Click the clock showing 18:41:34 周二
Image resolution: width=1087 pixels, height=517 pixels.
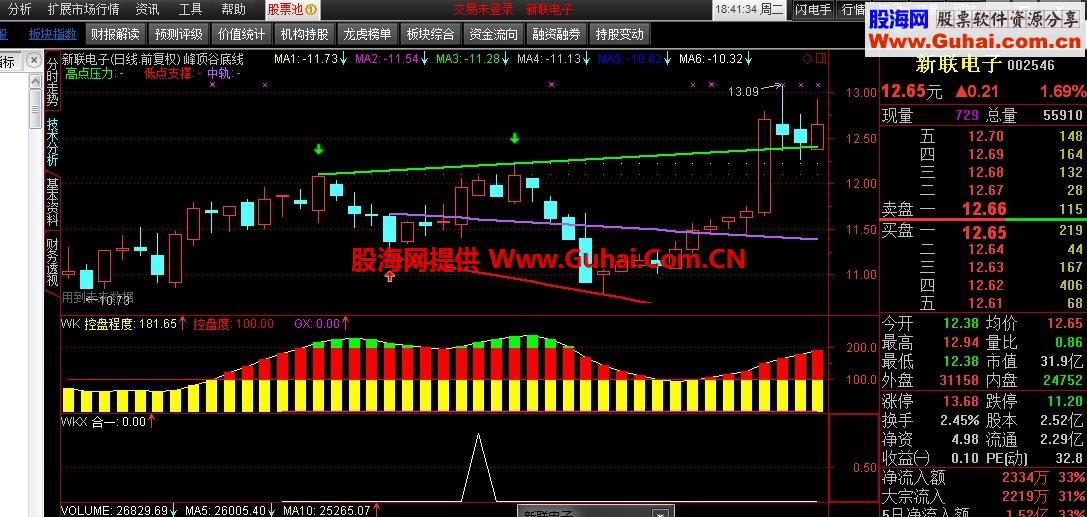tap(751, 9)
